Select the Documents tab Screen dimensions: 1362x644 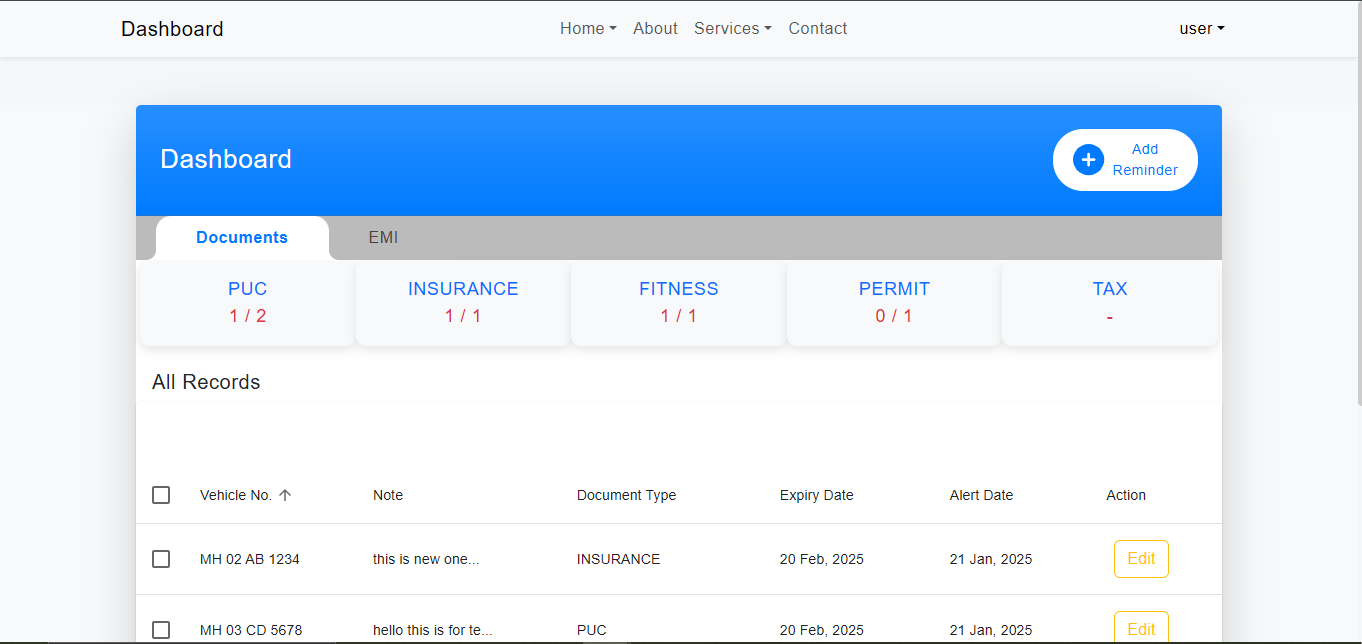[242, 238]
